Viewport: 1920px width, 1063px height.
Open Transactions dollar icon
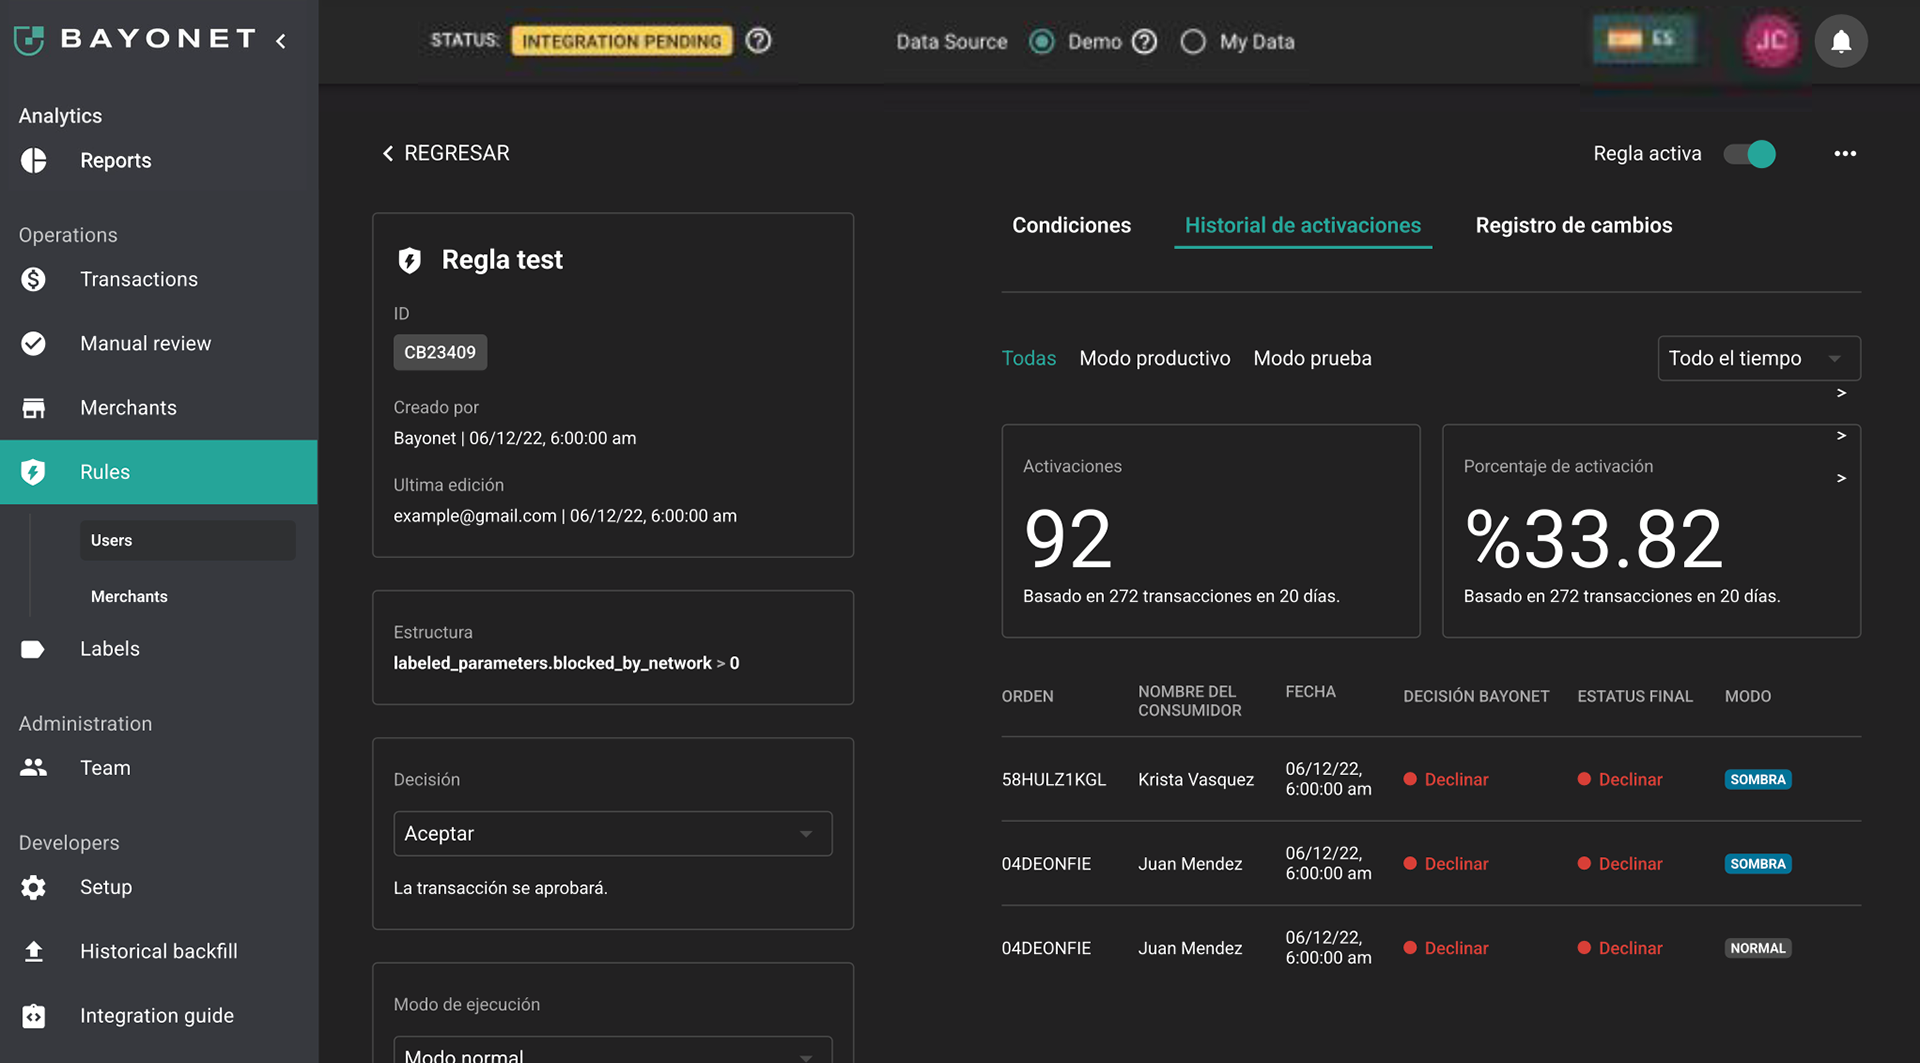pyautogui.click(x=34, y=279)
